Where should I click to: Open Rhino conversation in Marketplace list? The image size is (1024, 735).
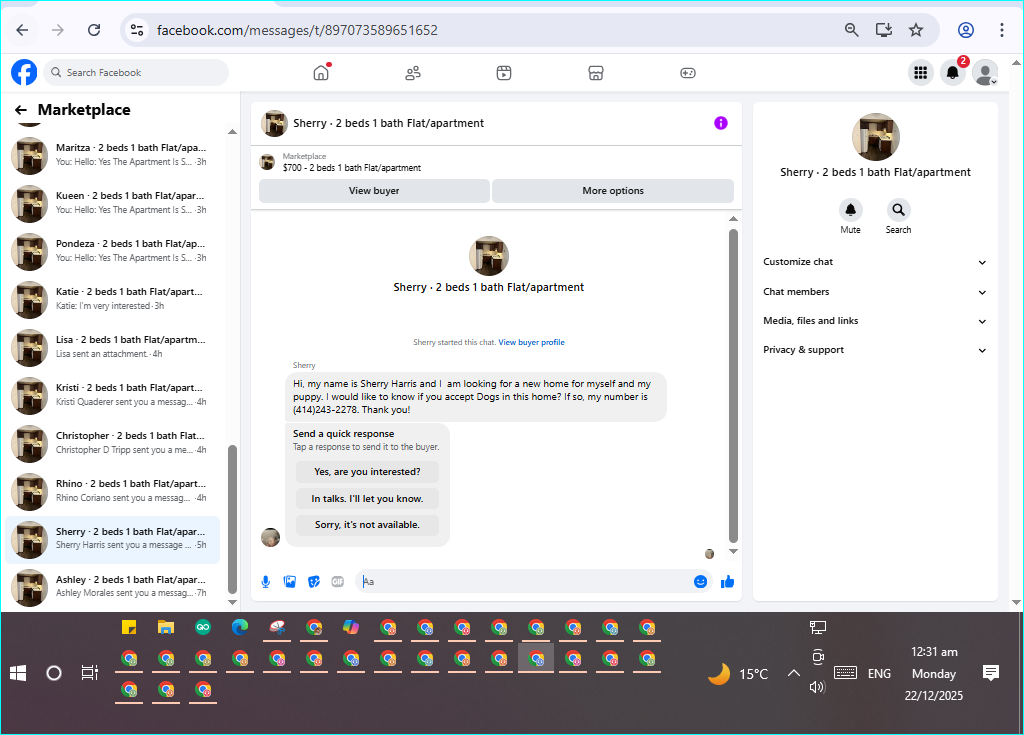[x=112, y=491]
